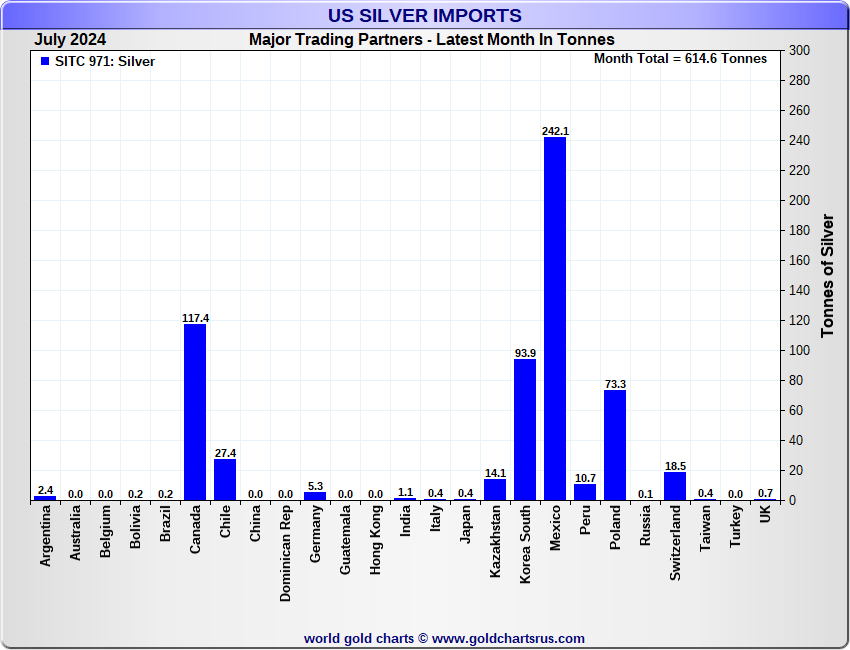The width and height of the screenshot is (850, 650).
Task: Click the Chile bar labeled 27.4
Action: tap(225, 479)
